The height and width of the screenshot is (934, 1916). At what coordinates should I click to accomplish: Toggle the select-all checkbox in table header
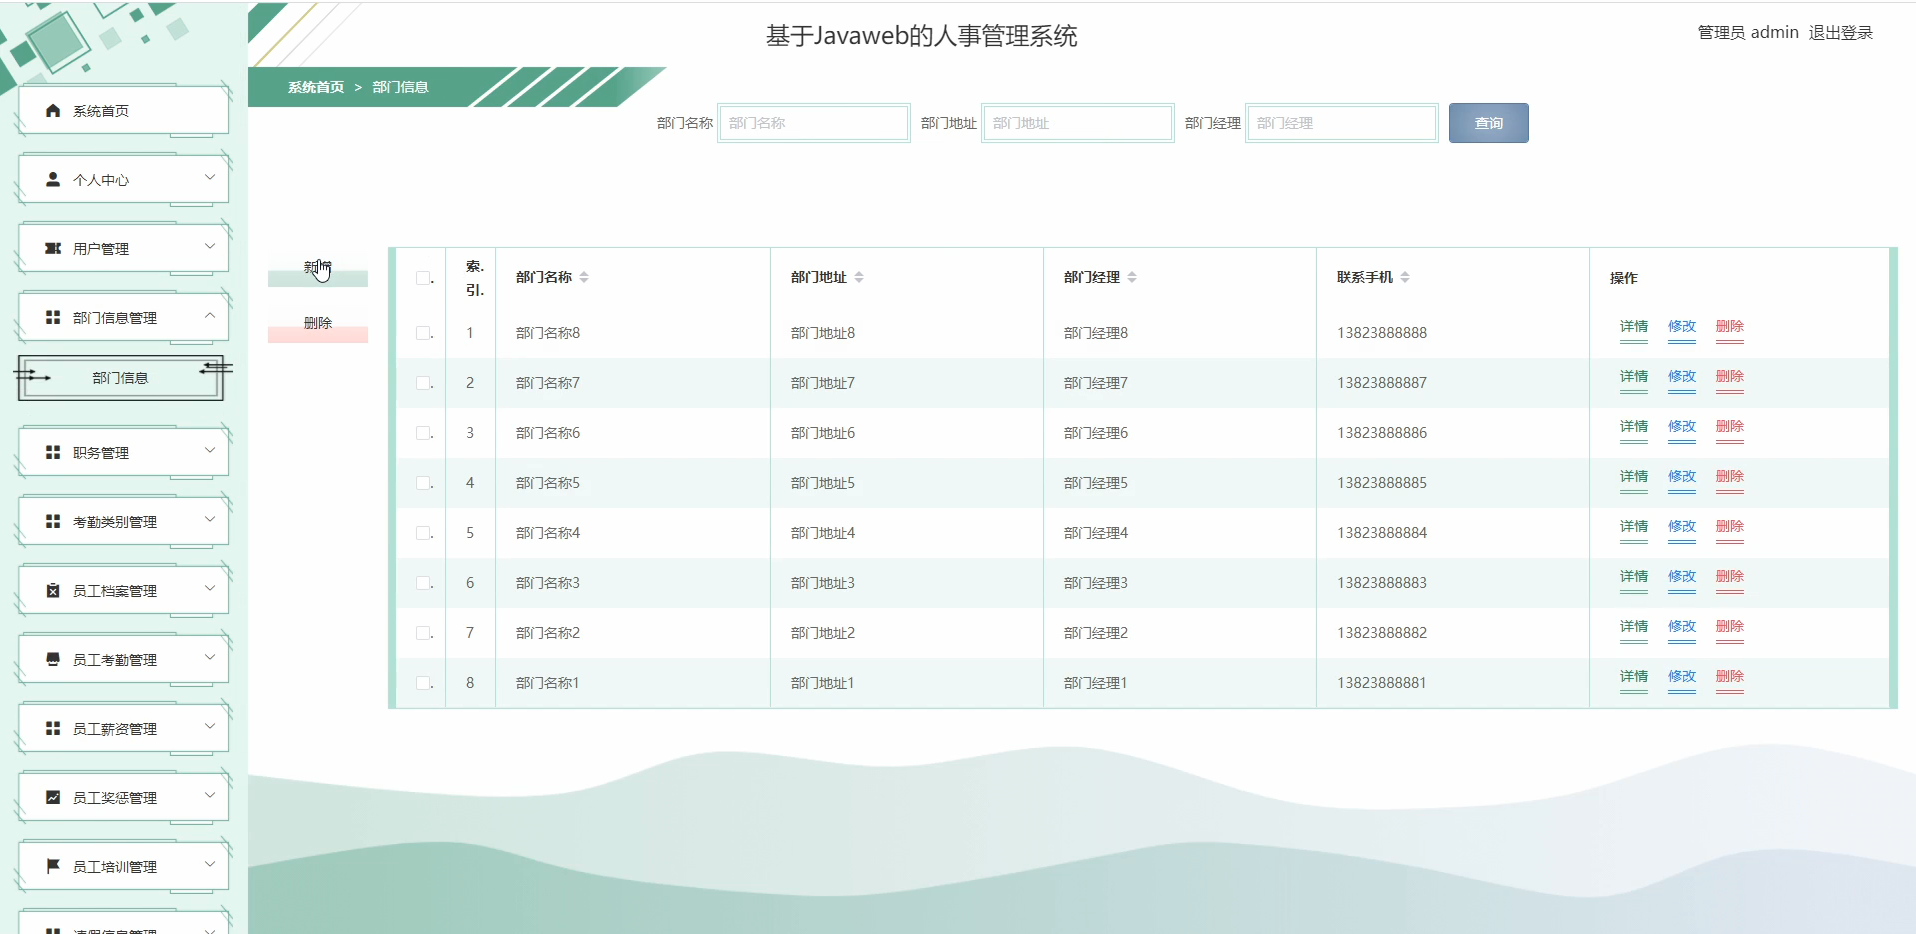[421, 277]
